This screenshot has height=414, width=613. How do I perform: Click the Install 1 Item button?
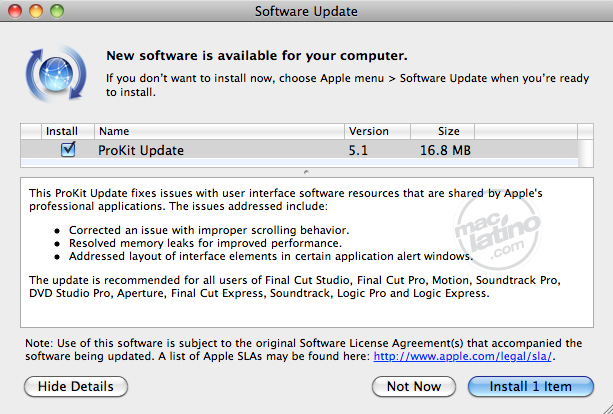coord(531,386)
